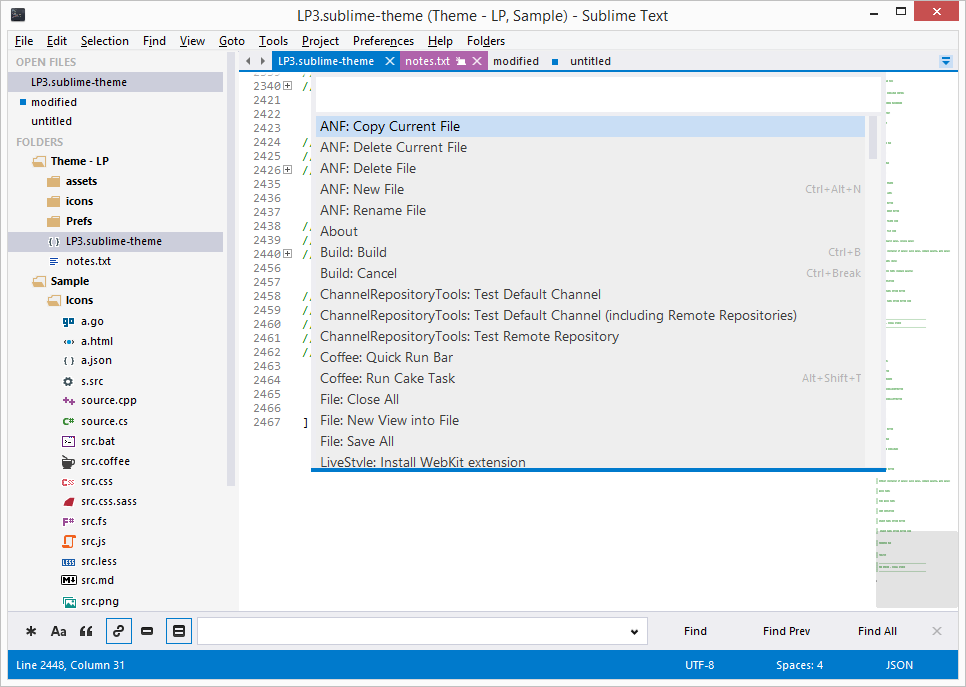
Task: Open the Preferences menu
Action: coord(383,41)
